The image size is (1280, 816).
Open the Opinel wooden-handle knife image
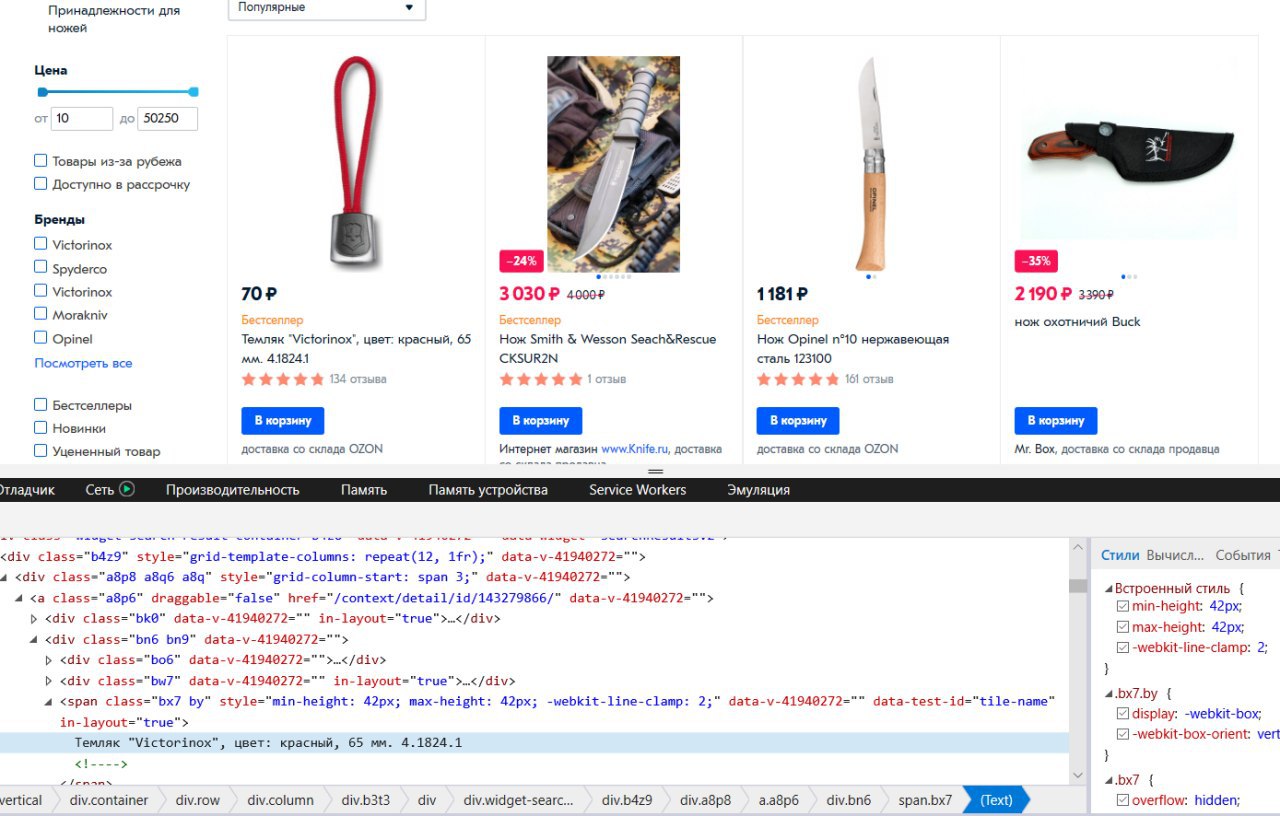871,165
